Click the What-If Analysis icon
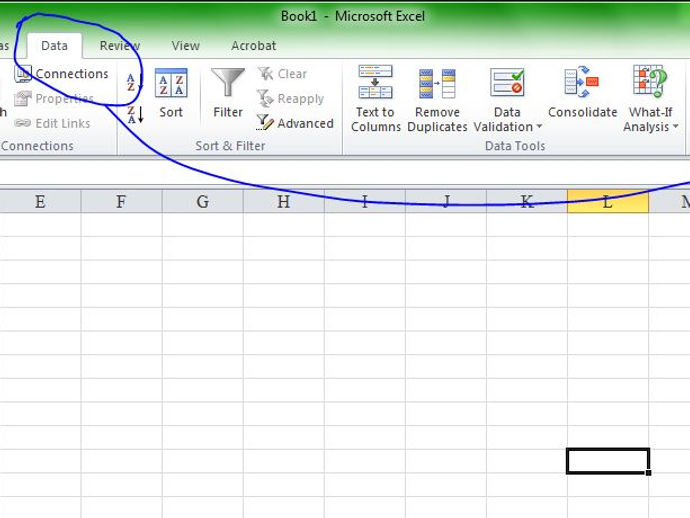The image size is (690, 518). click(x=650, y=82)
